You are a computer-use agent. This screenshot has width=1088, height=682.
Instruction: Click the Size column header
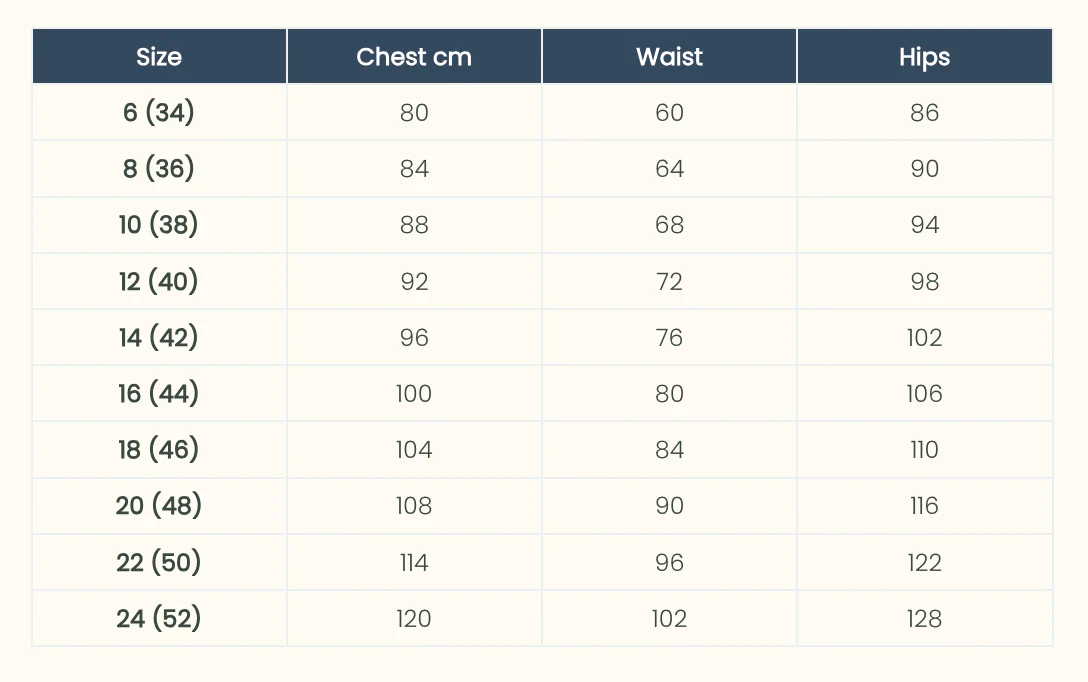(159, 56)
